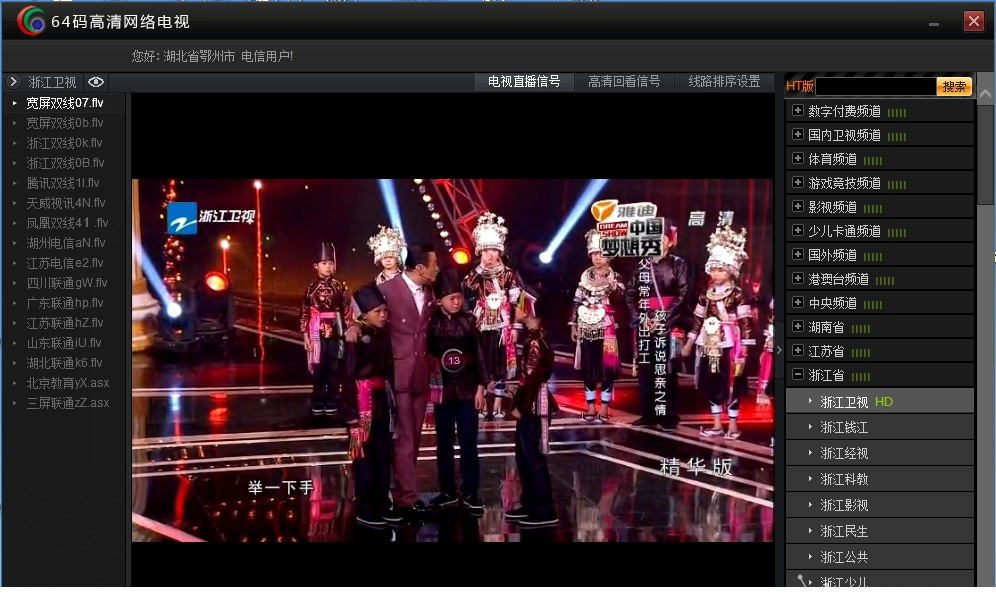
Task: Click the orange 搜索 button
Action: pos(954,86)
